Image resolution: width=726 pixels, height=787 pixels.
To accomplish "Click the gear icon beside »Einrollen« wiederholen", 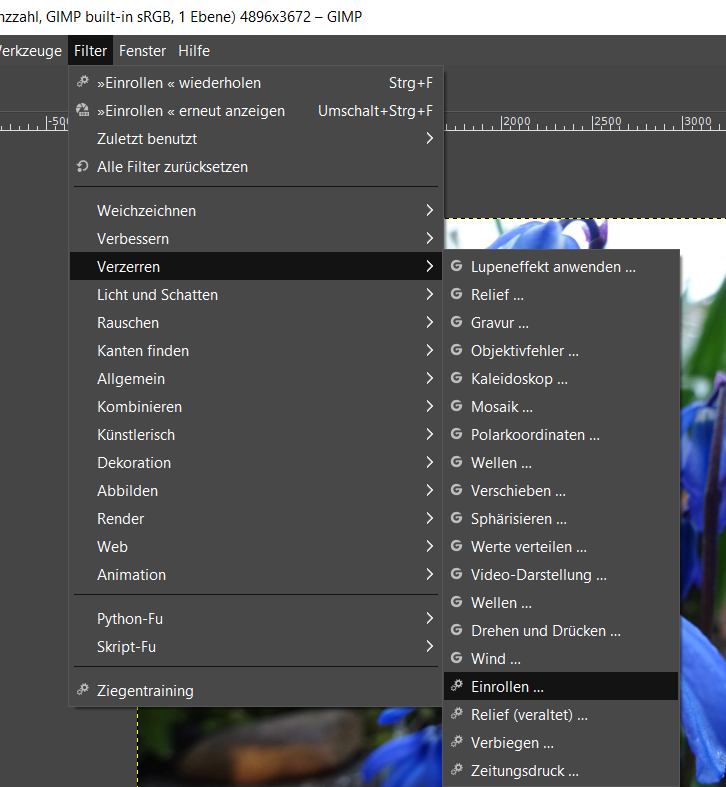I will click(x=83, y=83).
